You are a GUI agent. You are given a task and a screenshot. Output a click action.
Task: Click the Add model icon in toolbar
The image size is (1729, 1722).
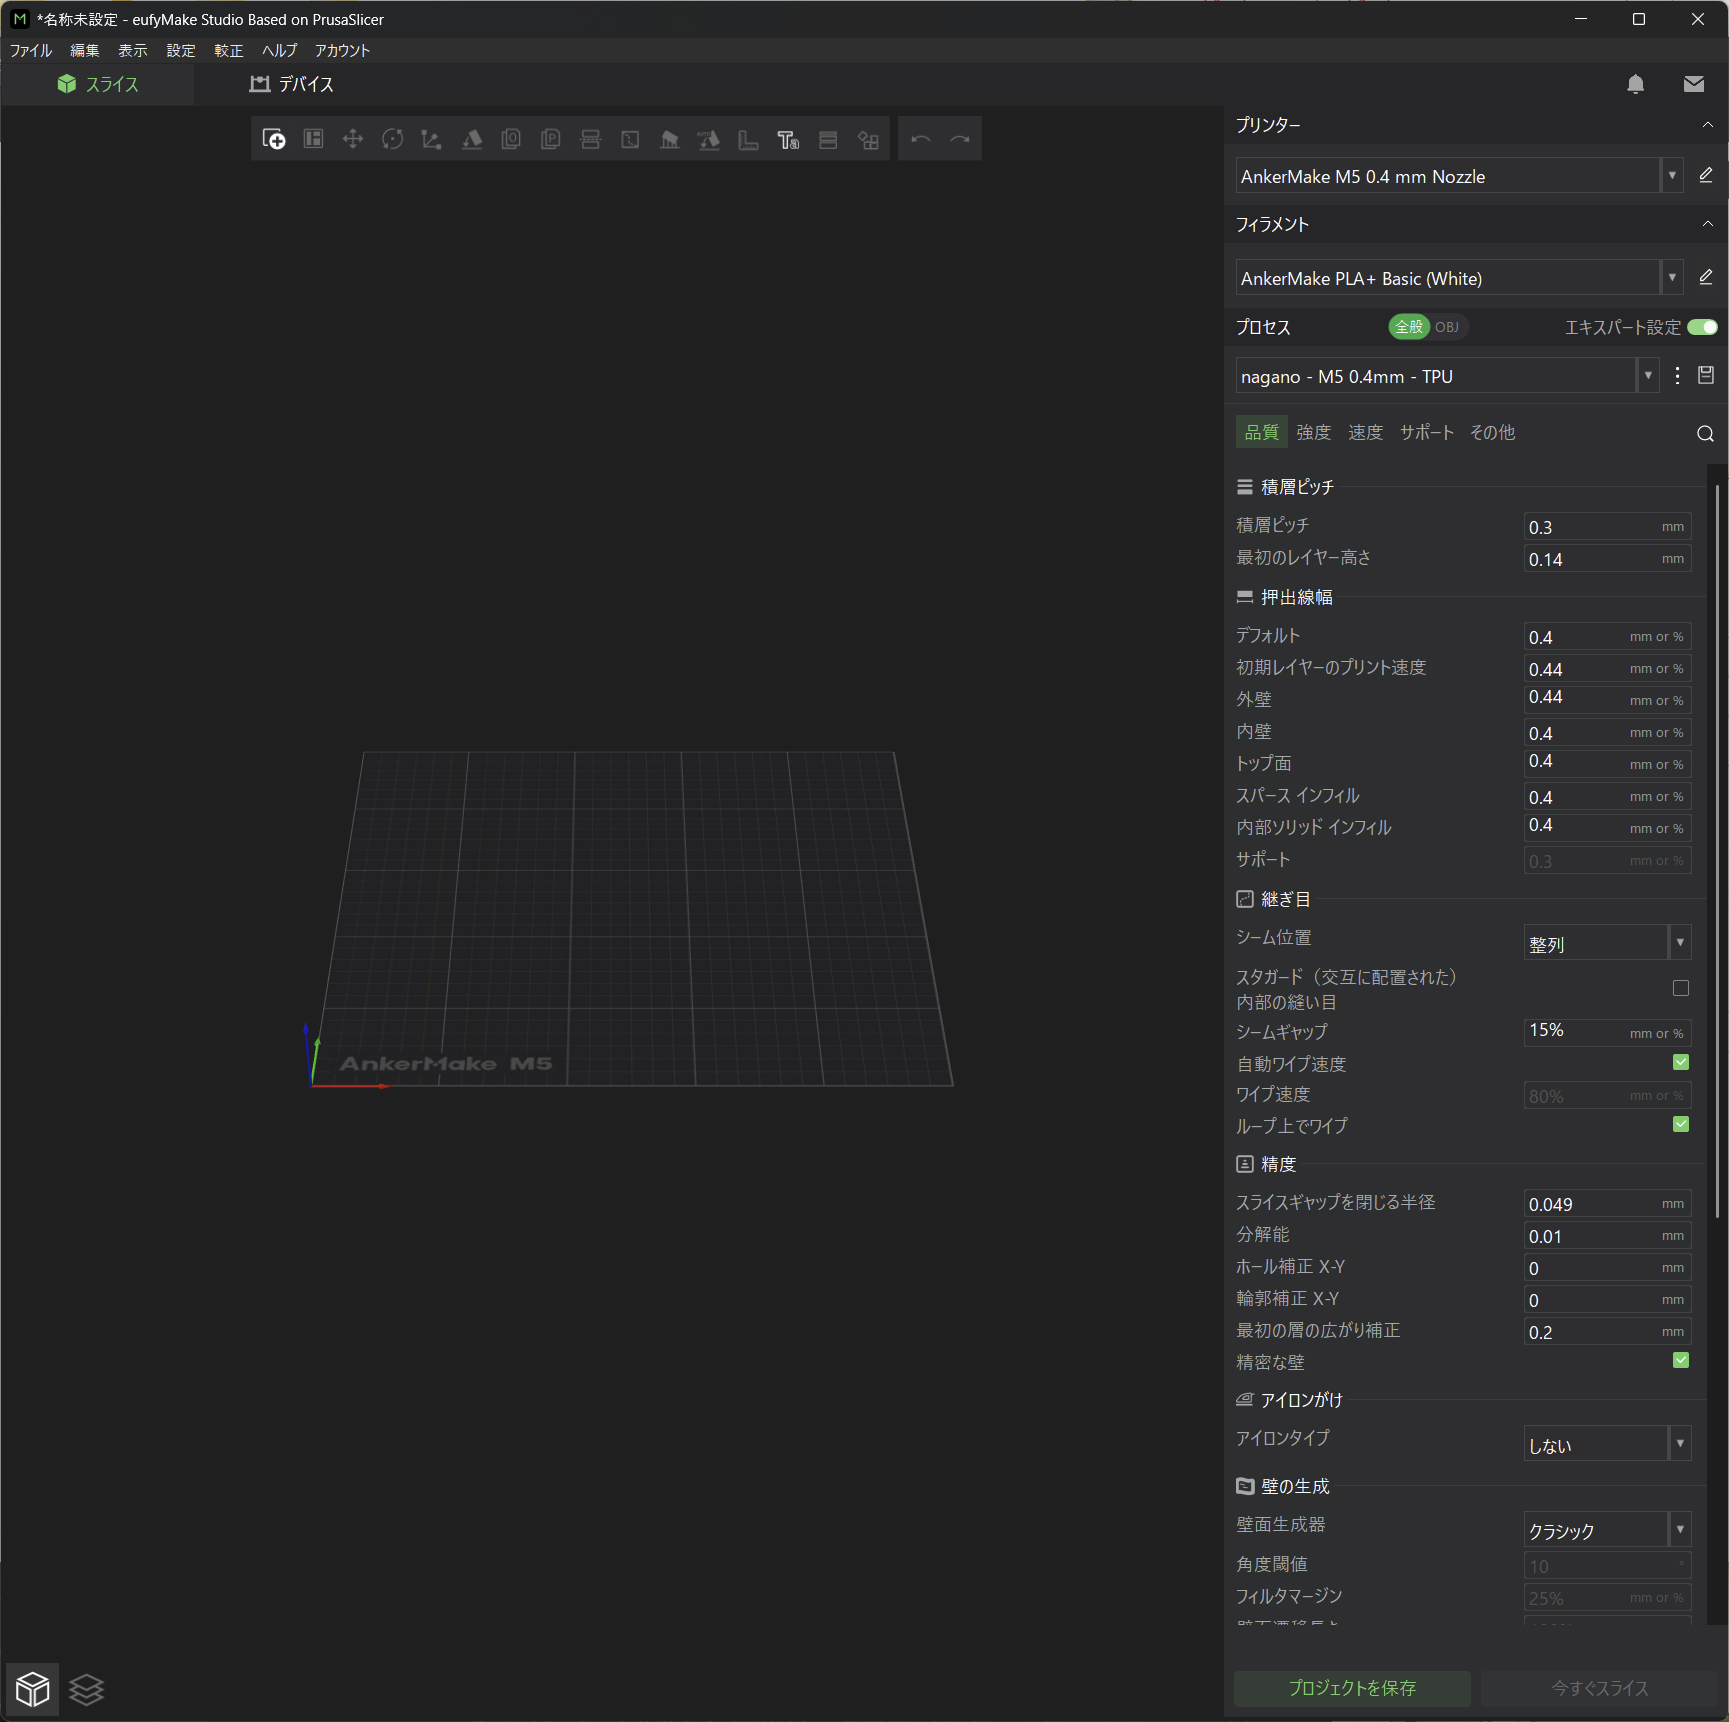point(273,139)
